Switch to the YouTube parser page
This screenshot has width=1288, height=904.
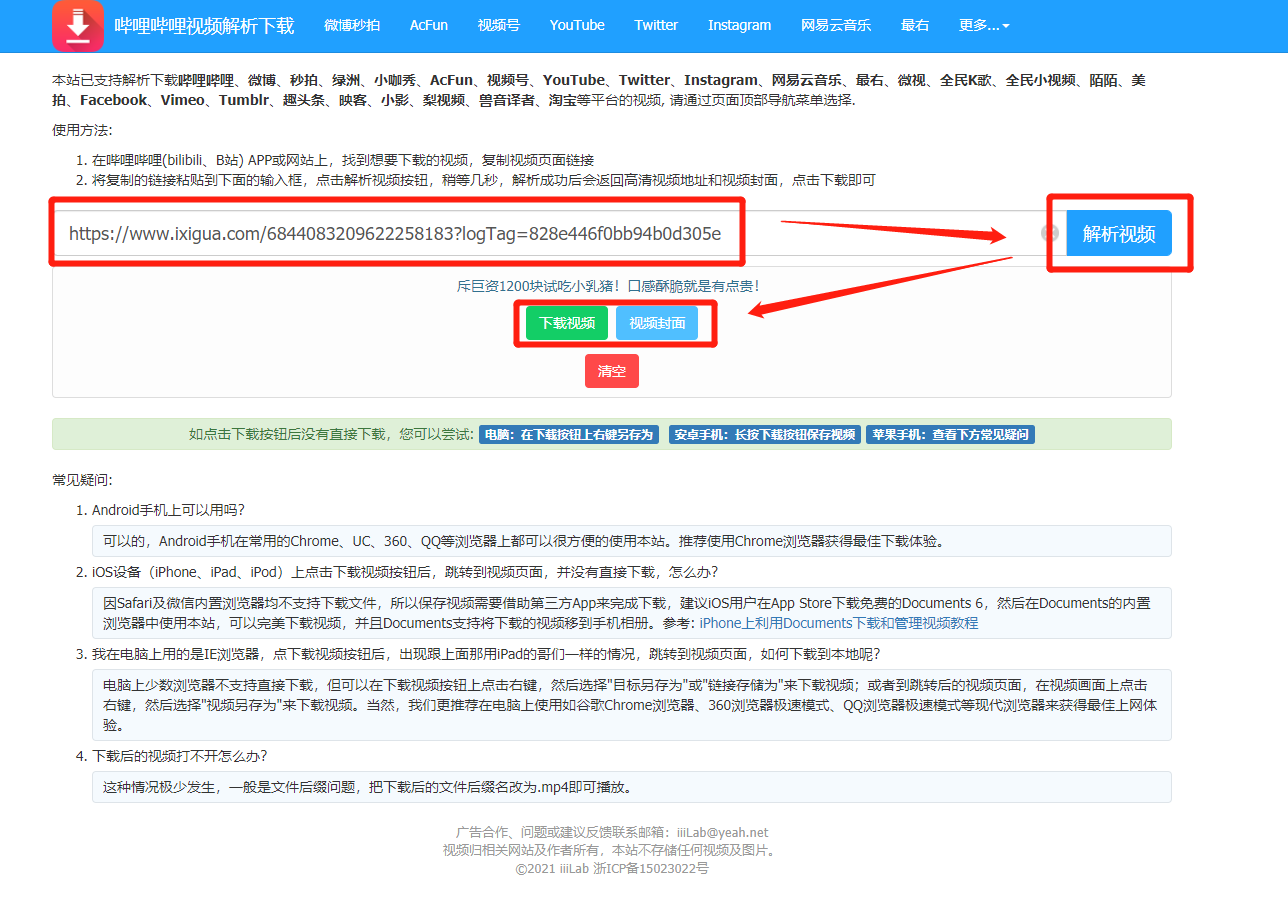[577, 26]
